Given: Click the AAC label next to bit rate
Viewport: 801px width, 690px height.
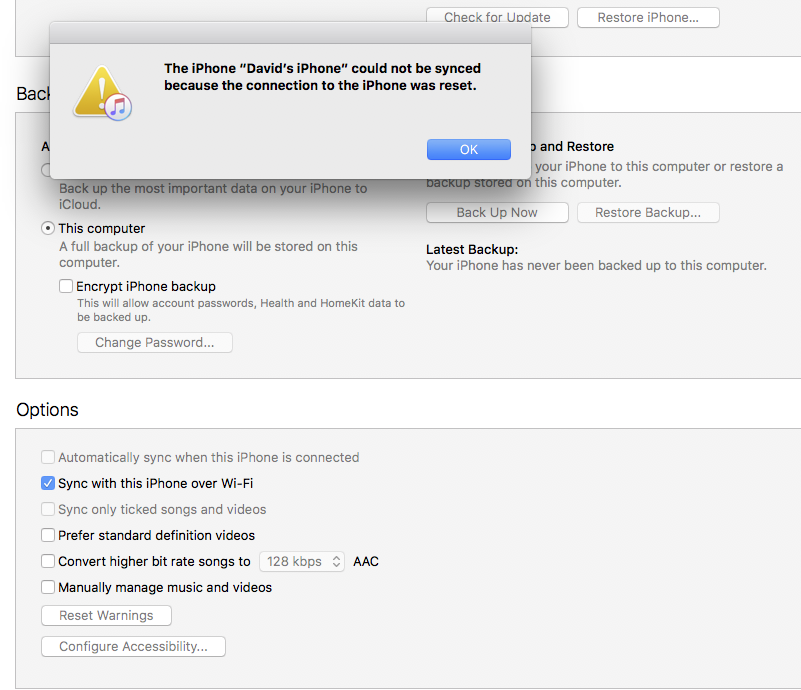Looking at the screenshot, I should click(x=366, y=561).
